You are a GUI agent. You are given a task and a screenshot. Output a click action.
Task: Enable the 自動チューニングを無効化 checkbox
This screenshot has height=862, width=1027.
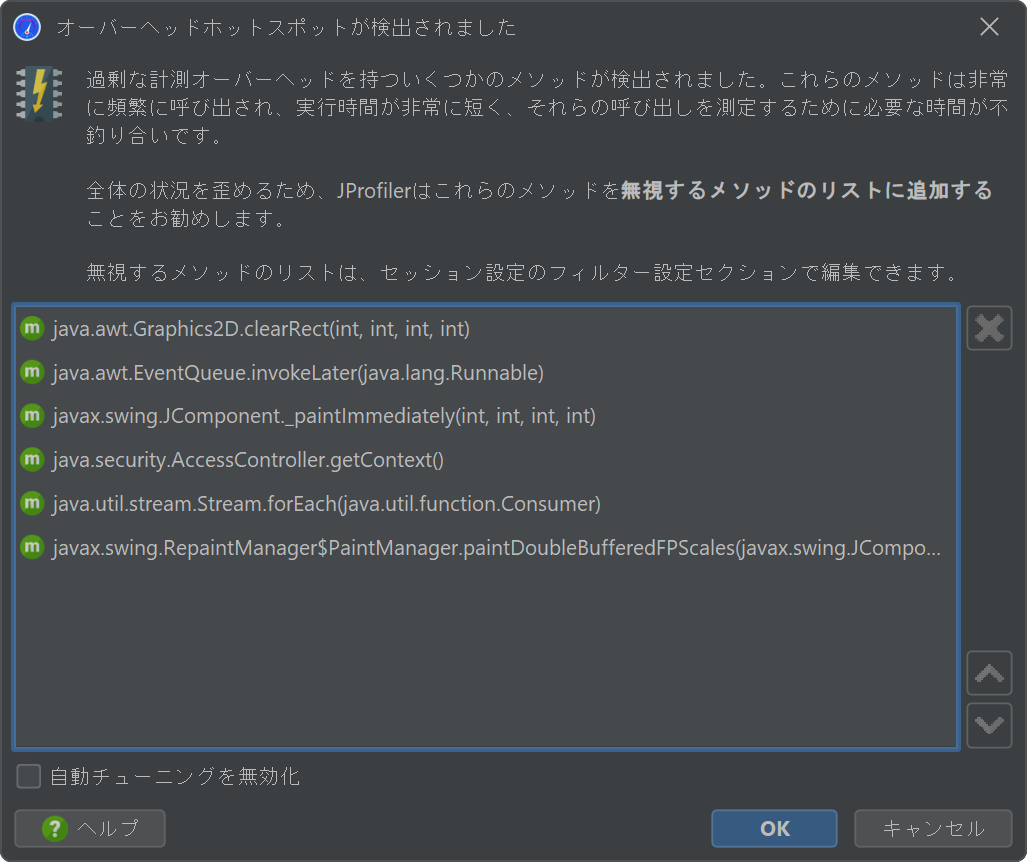pyautogui.click(x=29, y=776)
